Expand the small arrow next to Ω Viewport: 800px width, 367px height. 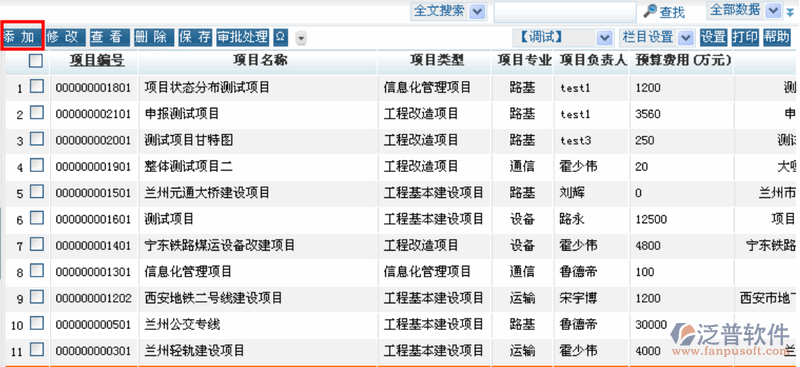(302, 38)
